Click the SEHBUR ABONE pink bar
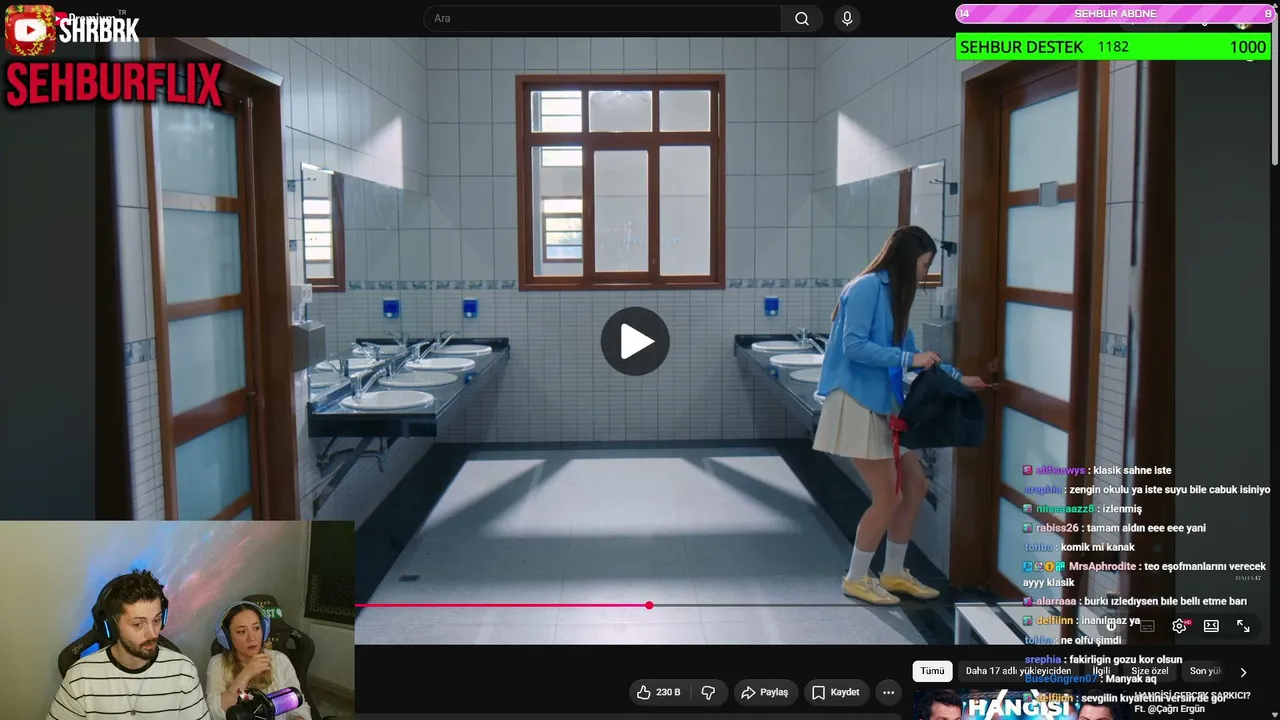Screen dimensions: 1280x720 tap(1115, 14)
